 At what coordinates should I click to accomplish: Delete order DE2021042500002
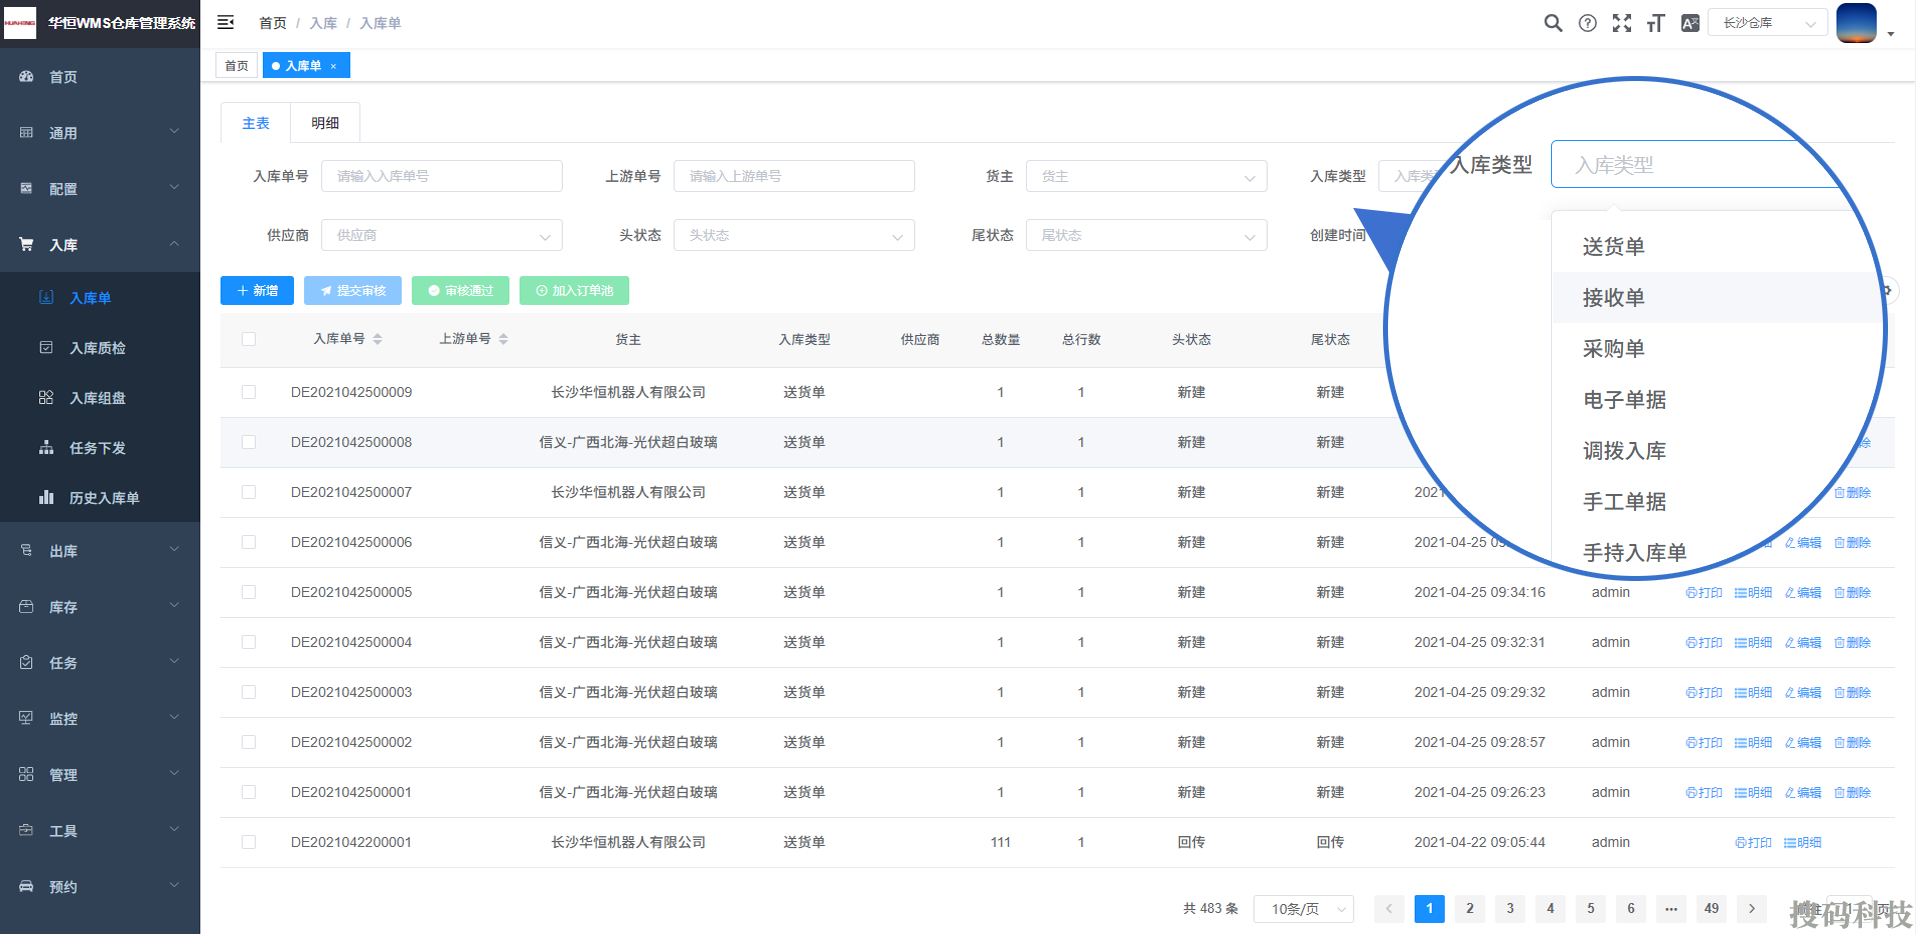(1852, 742)
